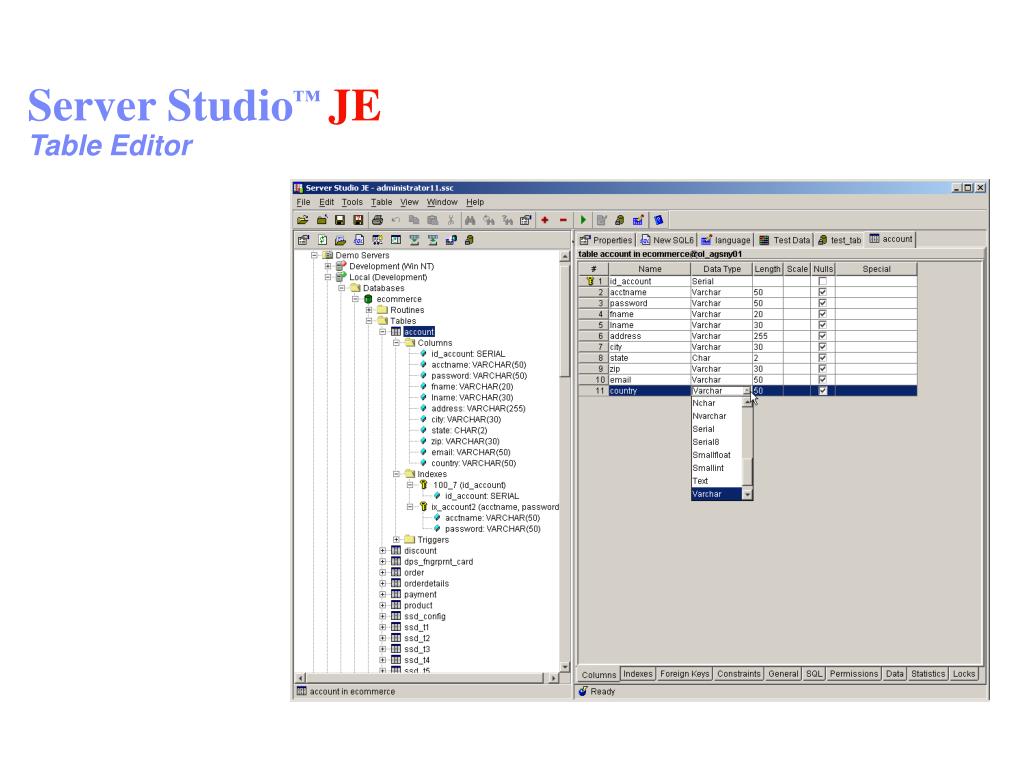Image resolution: width=1024 pixels, height=768 pixels.
Task: Click the Open file toolbar icon
Action: (x=303, y=220)
